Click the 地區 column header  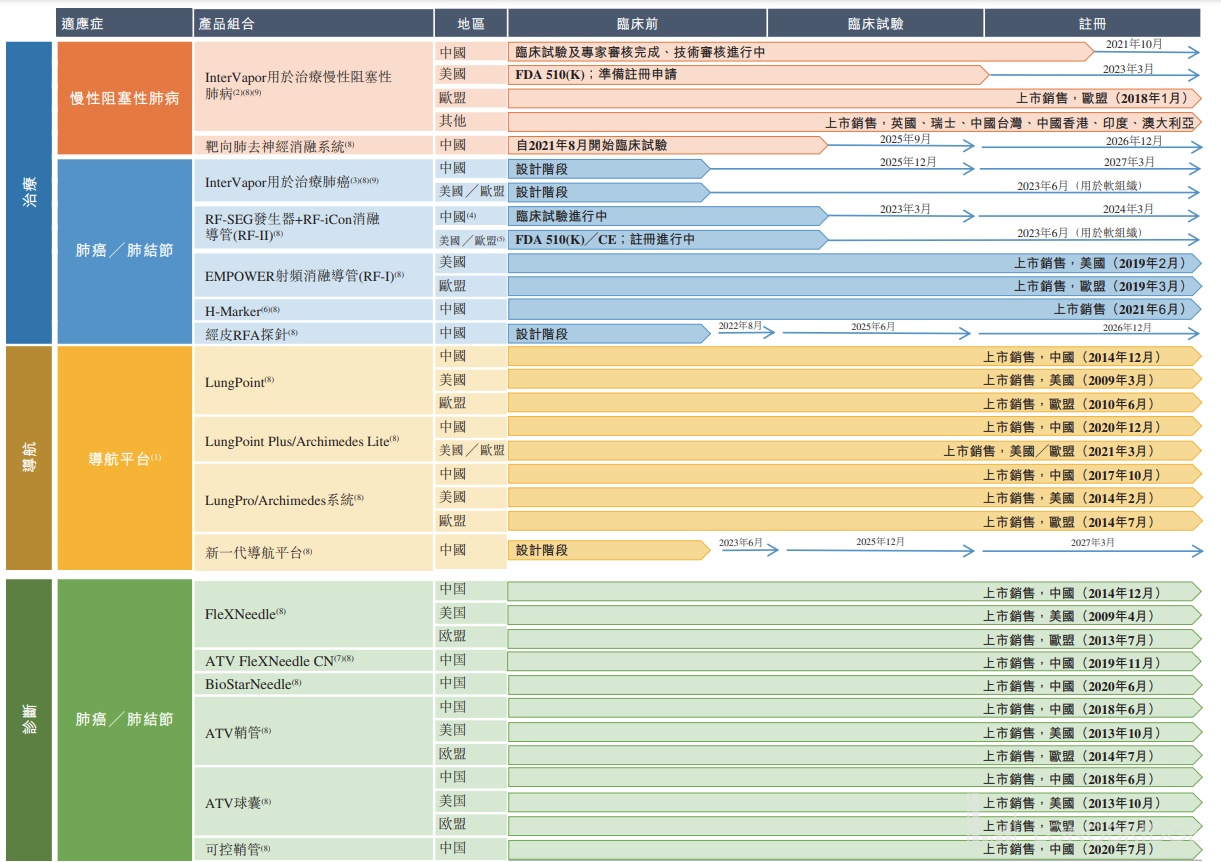[470, 23]
